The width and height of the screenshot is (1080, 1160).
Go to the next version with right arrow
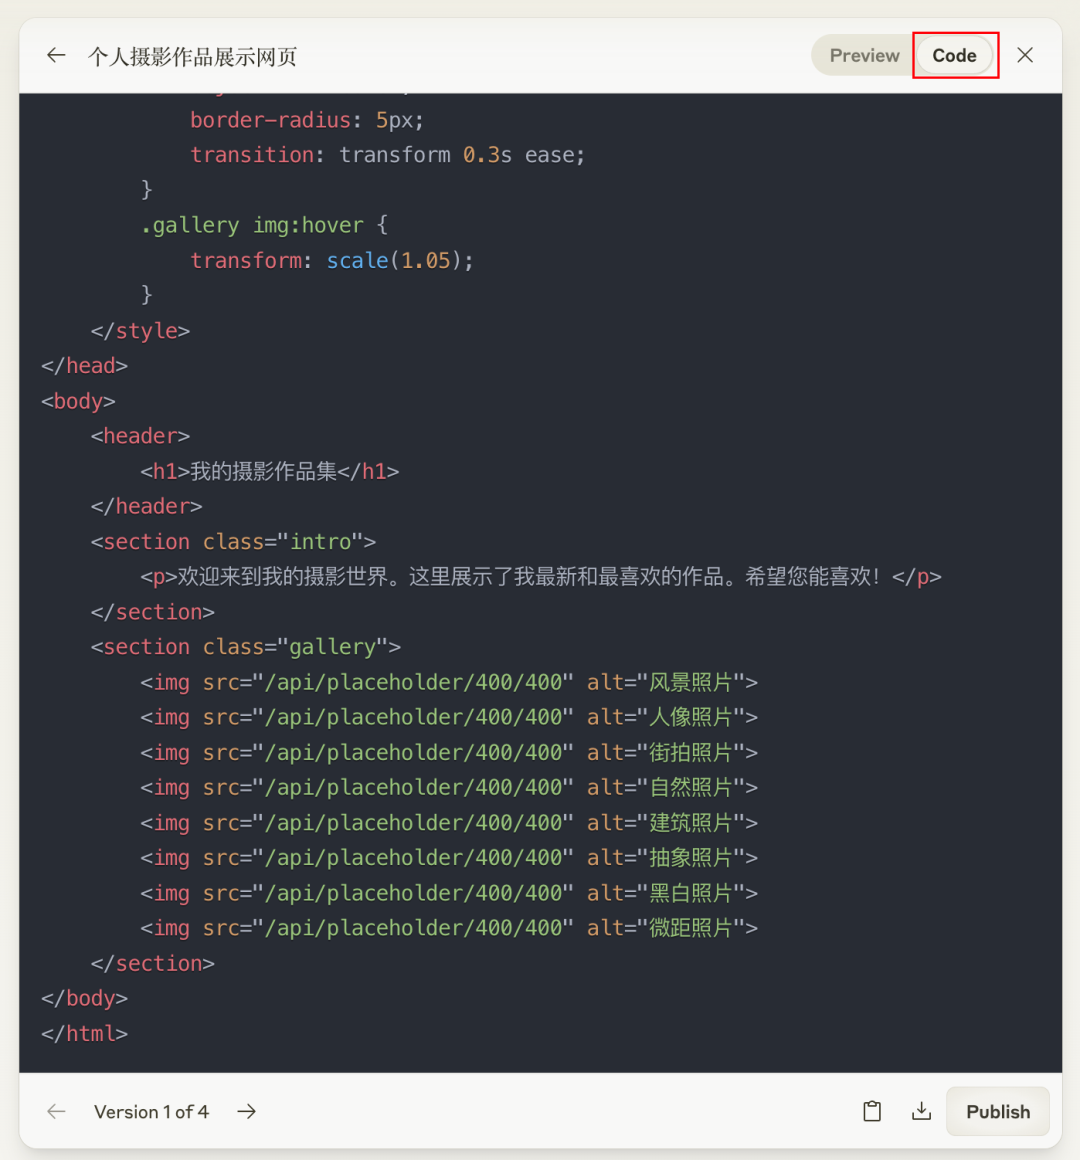click(x=246, y=1111)
